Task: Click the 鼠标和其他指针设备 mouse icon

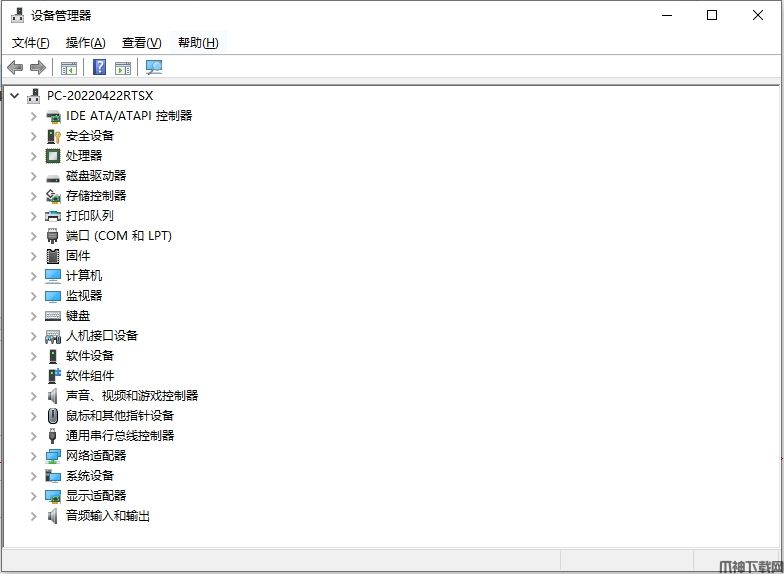Action: [53, 416]
